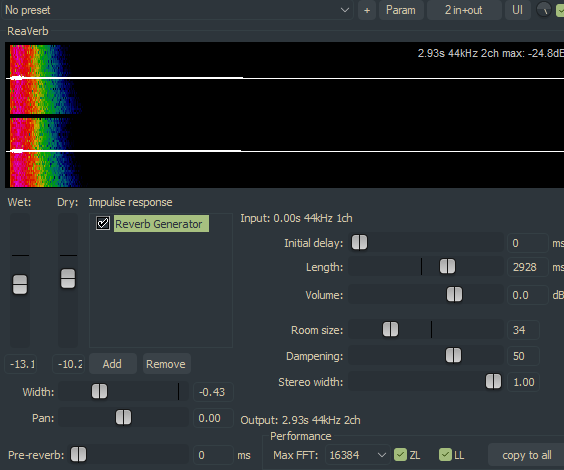Click the Room size value field 34

tap(523, 330)
